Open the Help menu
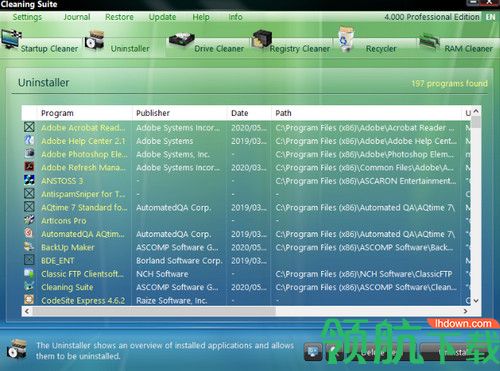This screenshot has height=371, width=500. click(201, 17)
